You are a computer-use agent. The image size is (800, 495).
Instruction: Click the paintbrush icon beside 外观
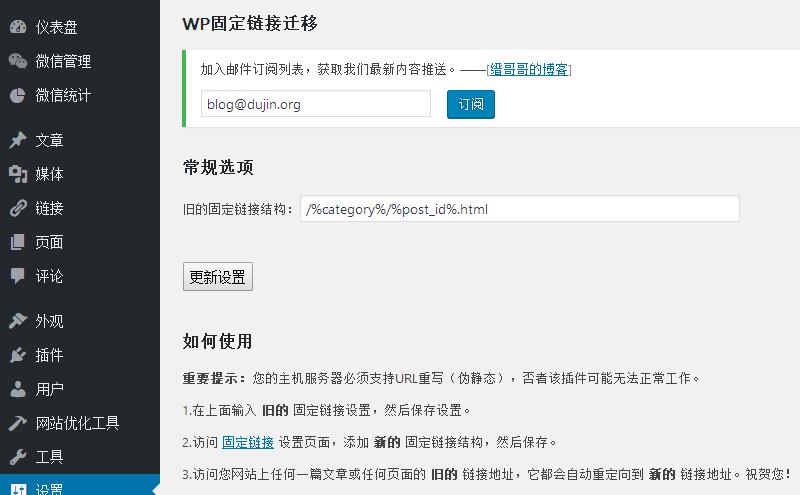click(18, 321)
